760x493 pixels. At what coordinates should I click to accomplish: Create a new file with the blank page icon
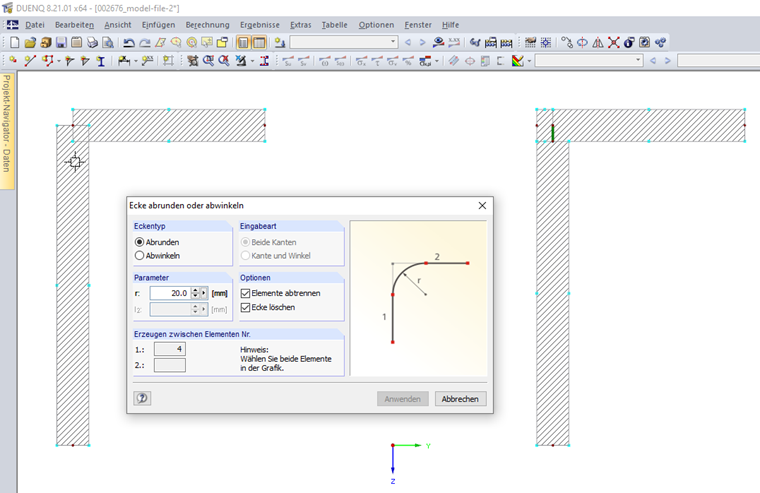tap(15, 43)
